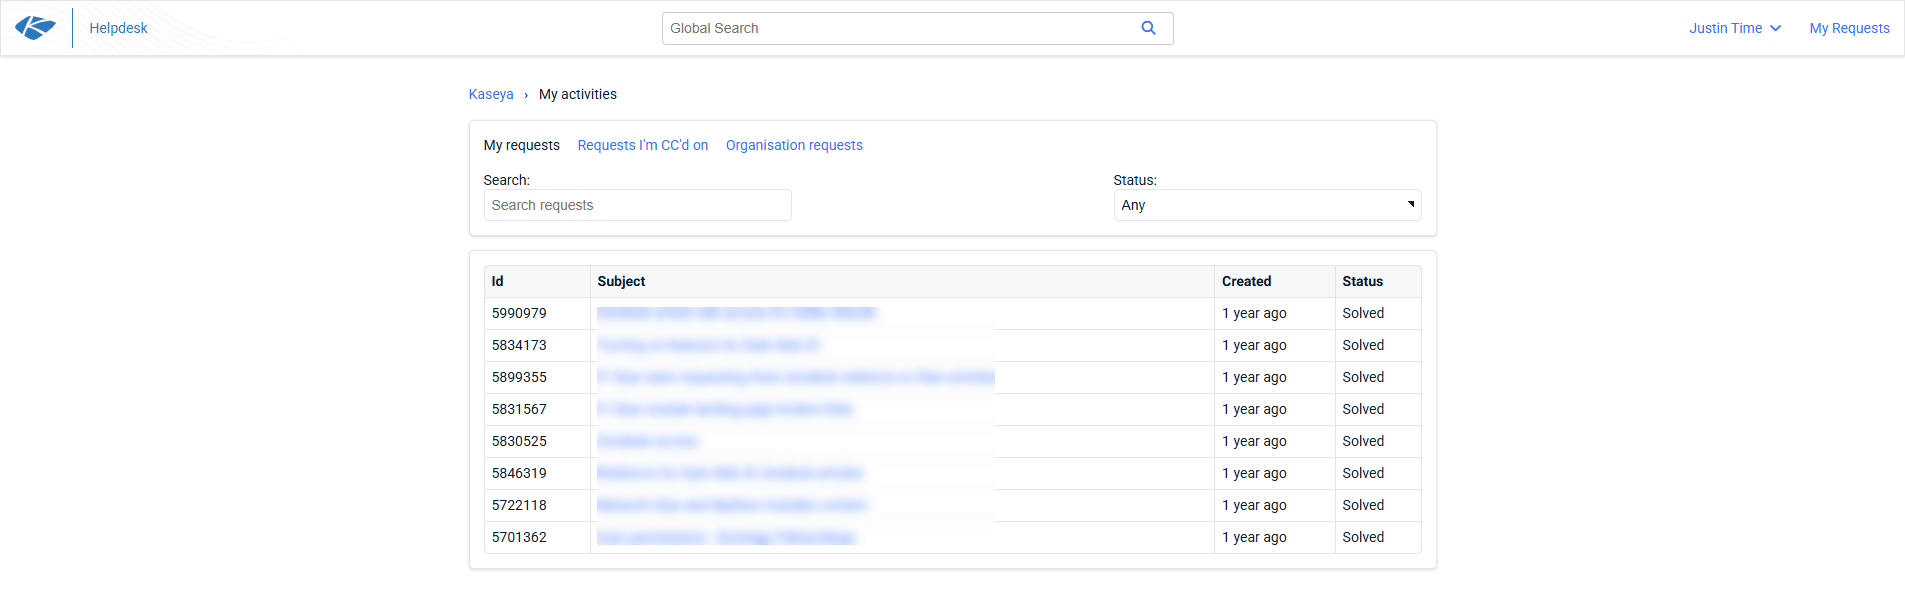Click the magnifying glass search icon
This screenshot has width=1905, height=611.
pyautogui.click(x=1148, y=28)
